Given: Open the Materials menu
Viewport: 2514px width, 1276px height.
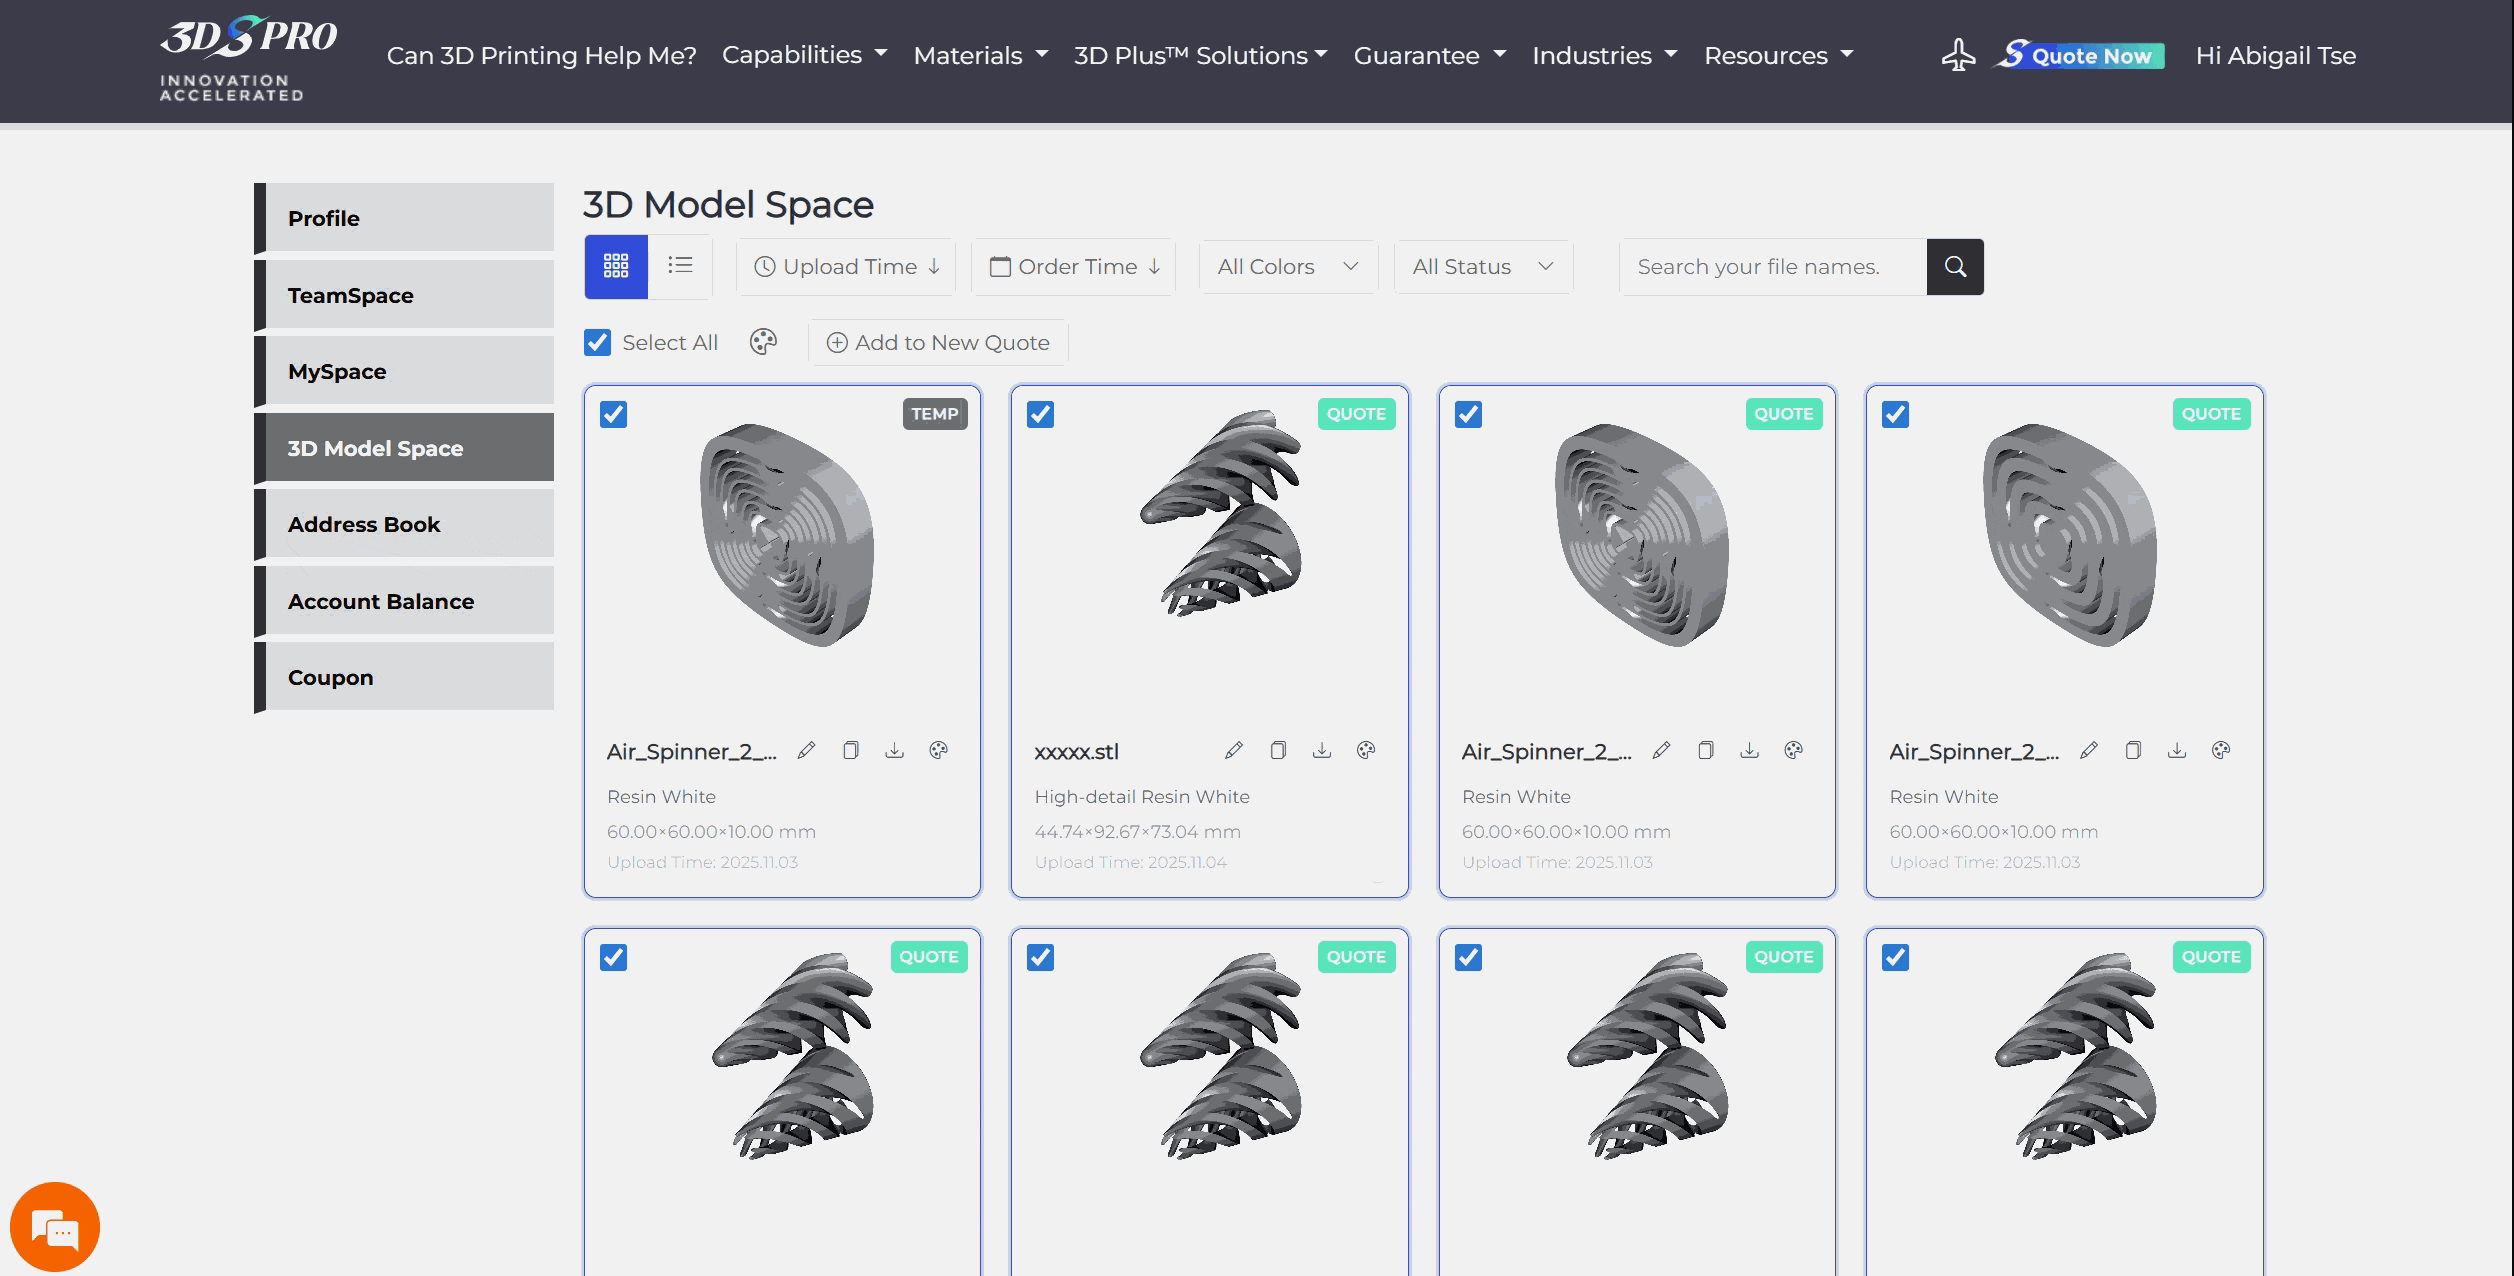Looking at the screenshot, I should coord(979,55).
